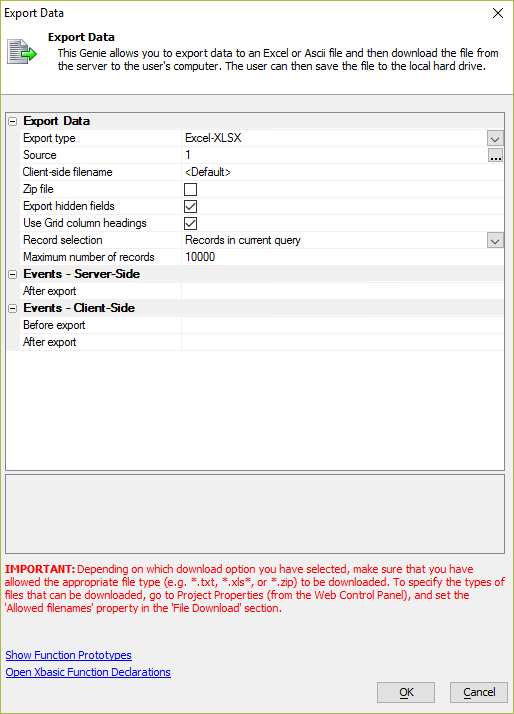Image resolution: width=514 pixels, height=714 pixels.
Task: Collapse the Events - Server-Side section
Action: [13, 274]
